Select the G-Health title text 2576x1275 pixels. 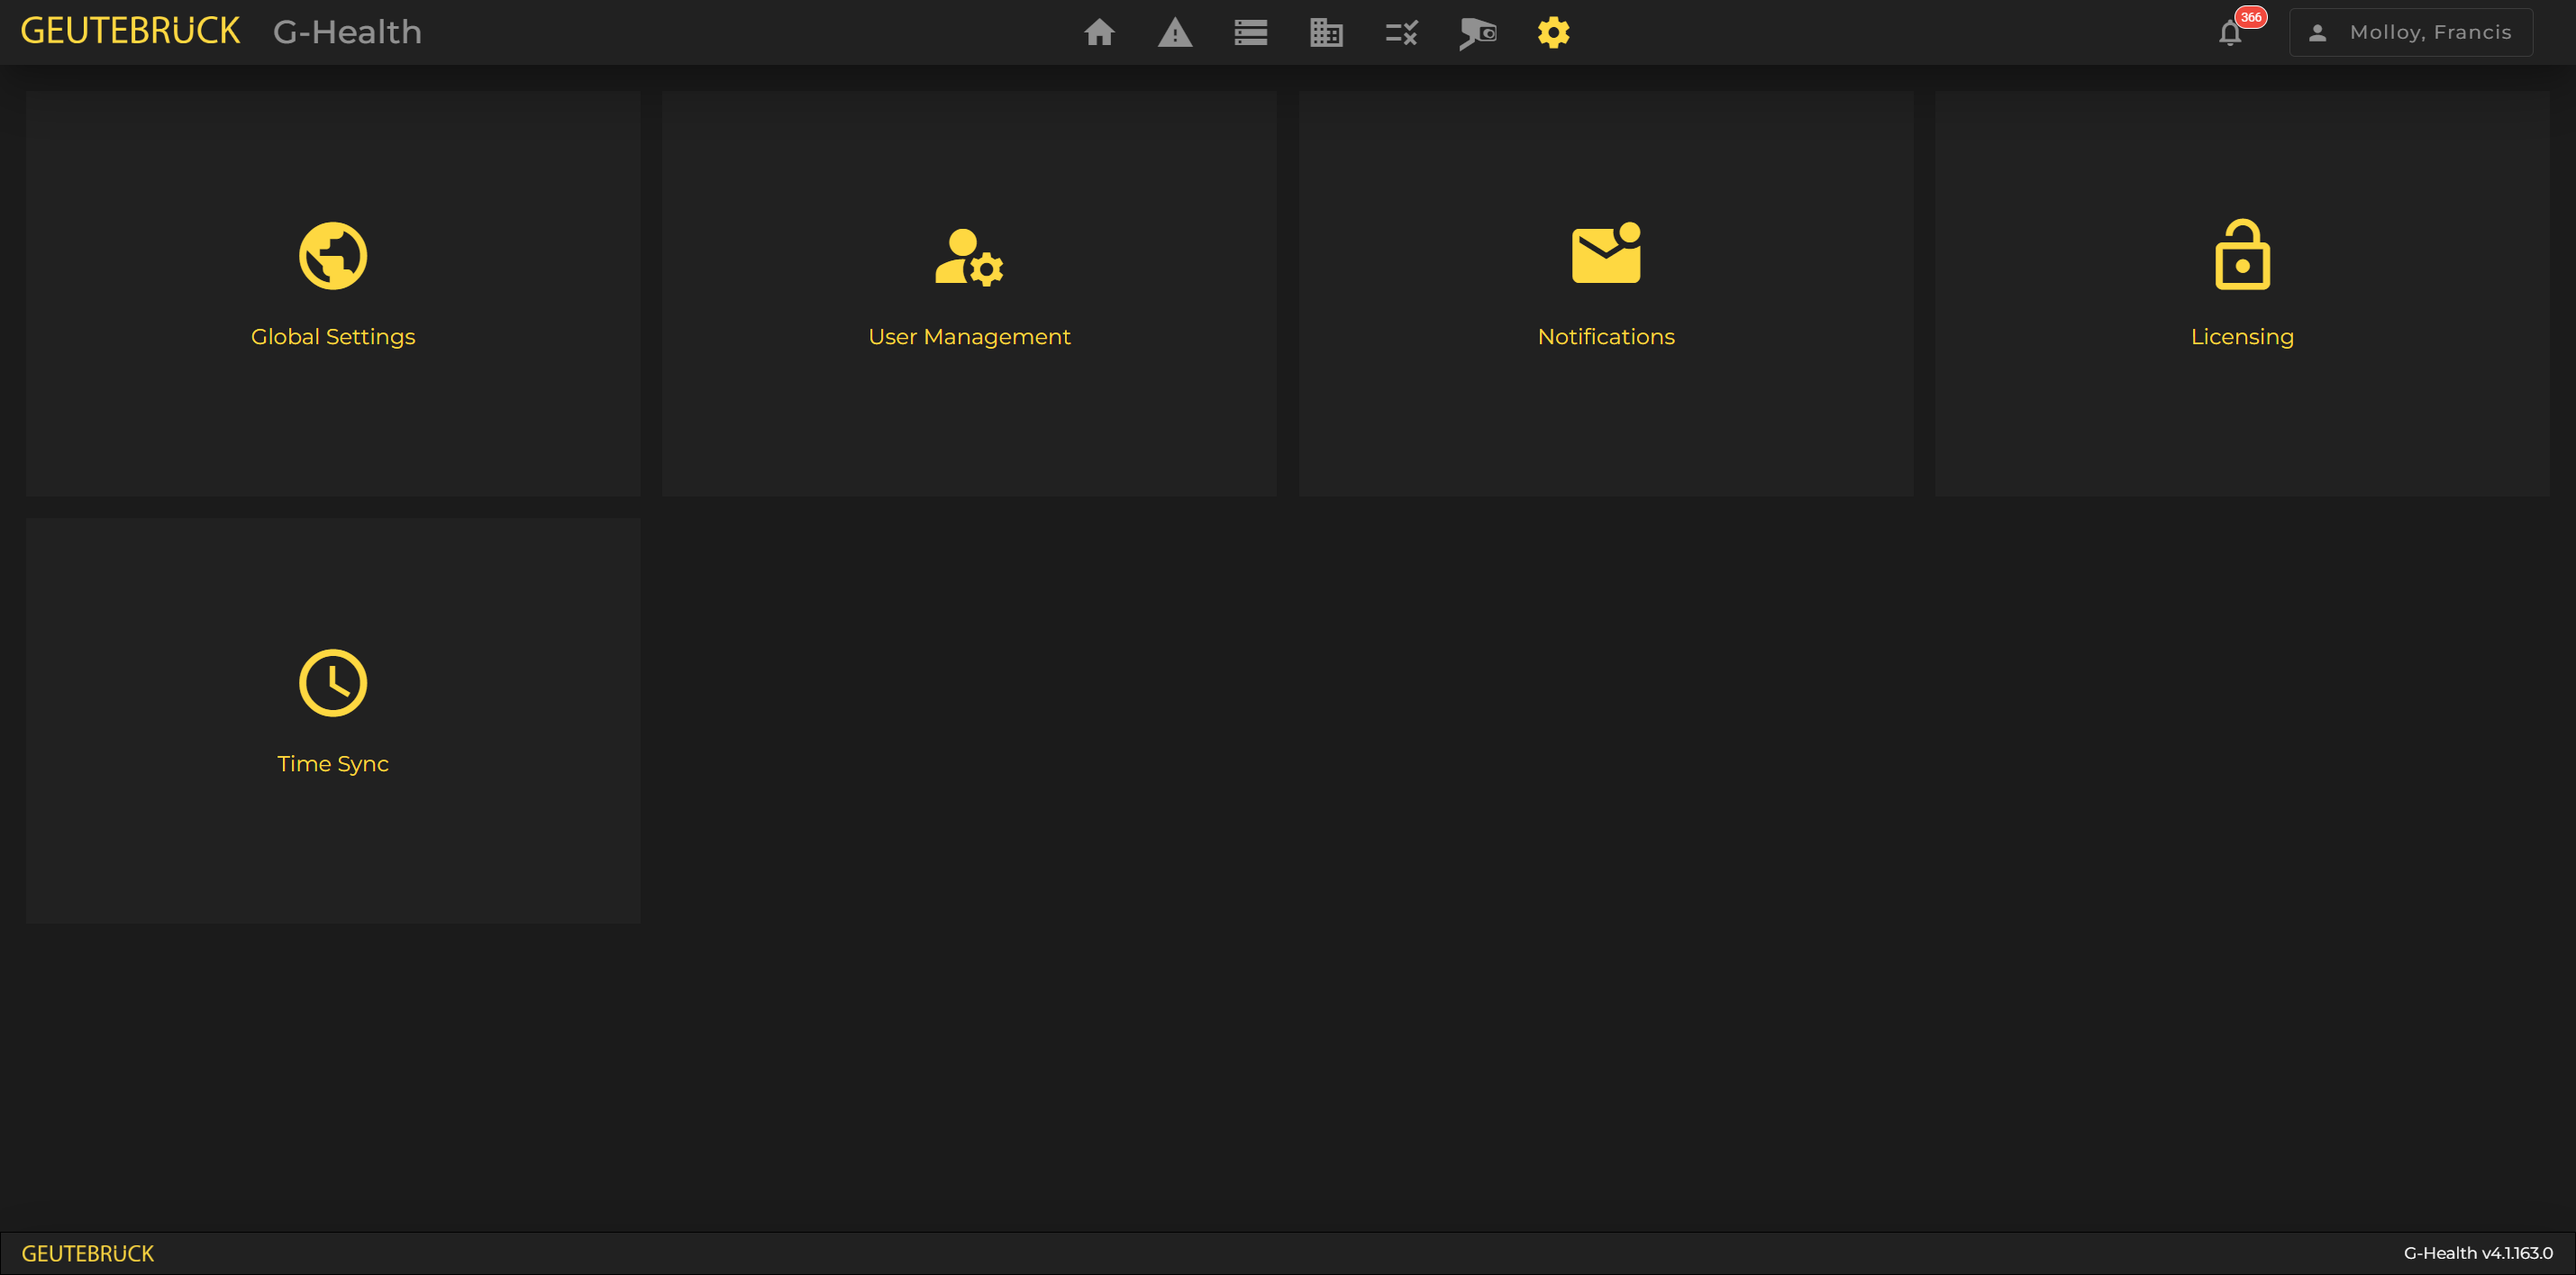click(347, 32)
